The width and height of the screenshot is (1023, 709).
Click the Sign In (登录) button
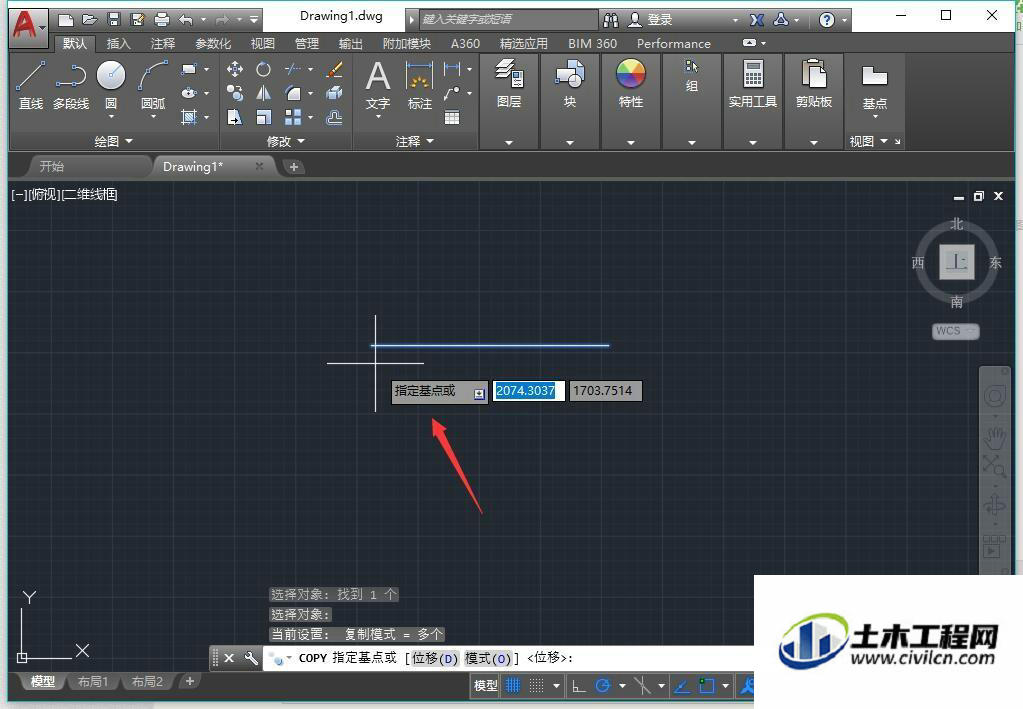[651, 20]
